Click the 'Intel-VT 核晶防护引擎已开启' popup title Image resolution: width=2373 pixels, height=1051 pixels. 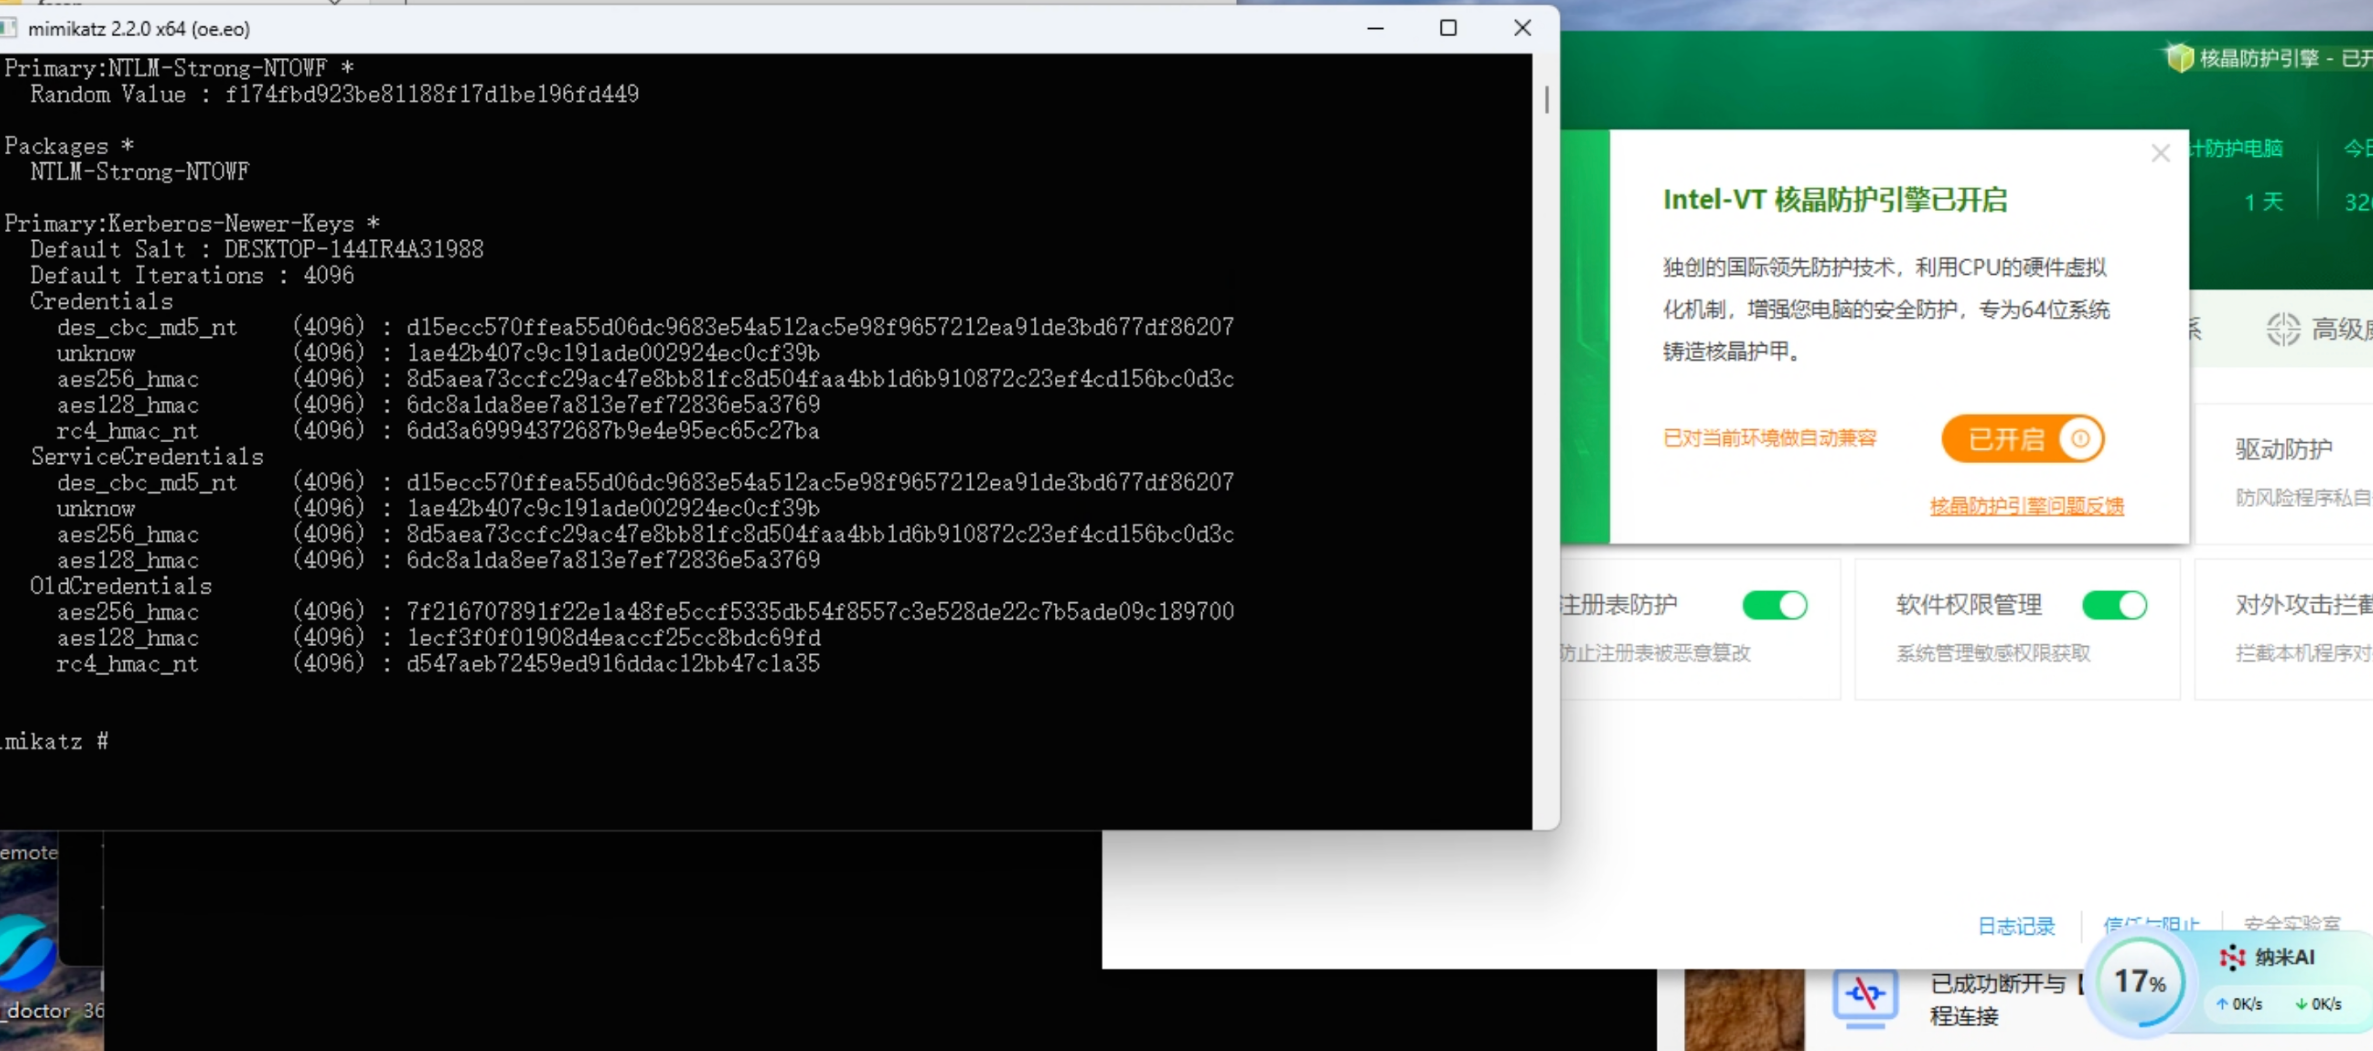click(x=1835, y=200)
